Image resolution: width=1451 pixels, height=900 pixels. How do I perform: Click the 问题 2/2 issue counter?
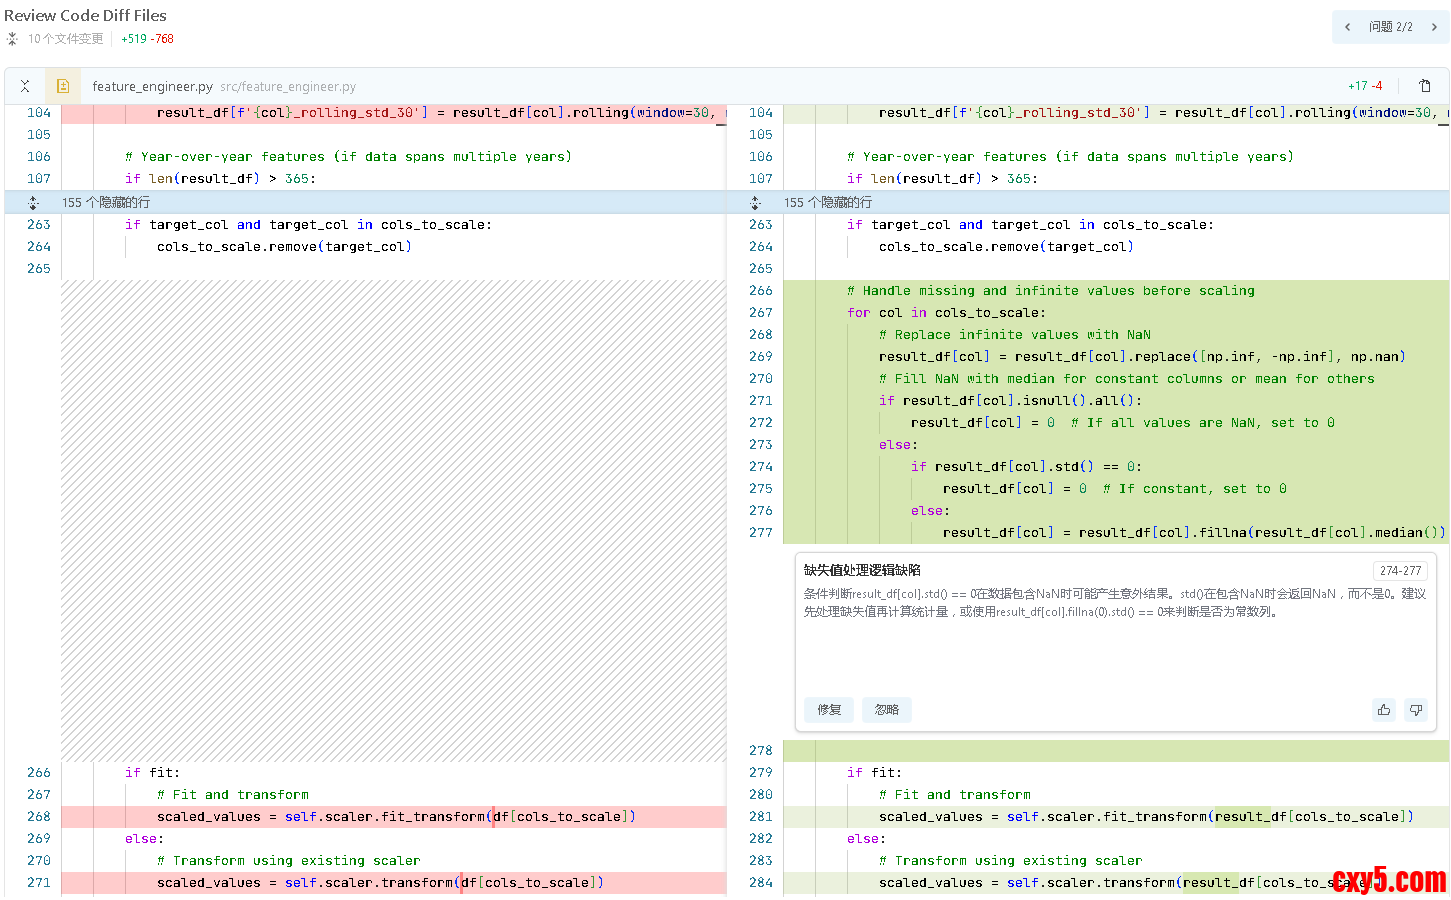point(1390,27)
